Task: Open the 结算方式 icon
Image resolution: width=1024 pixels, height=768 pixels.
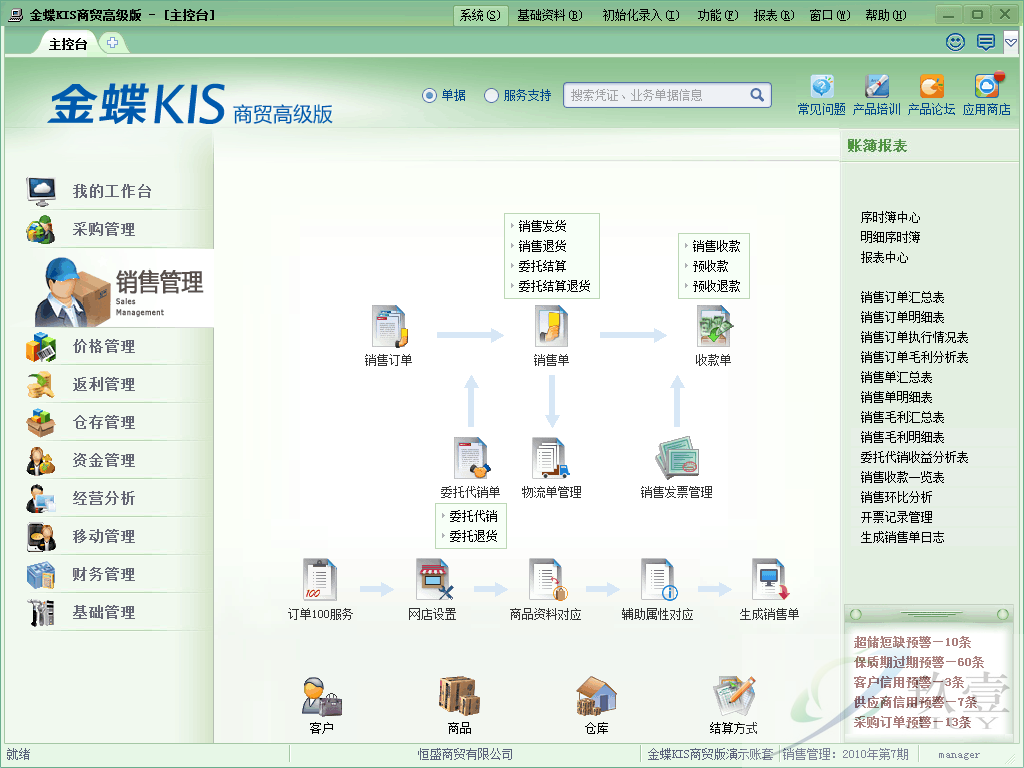Action: click(733, 696)
